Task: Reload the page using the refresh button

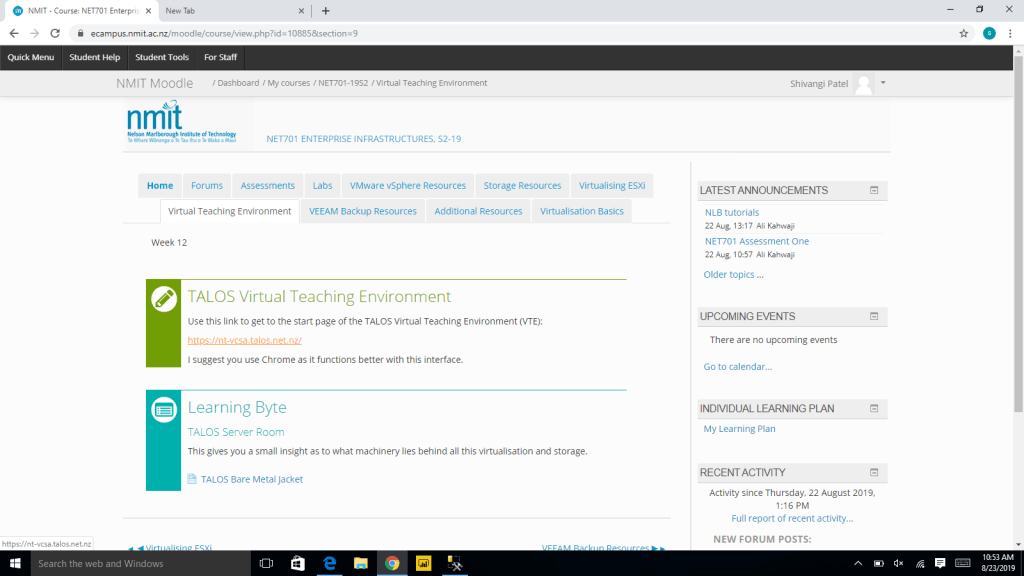Action: click(56, 33)
